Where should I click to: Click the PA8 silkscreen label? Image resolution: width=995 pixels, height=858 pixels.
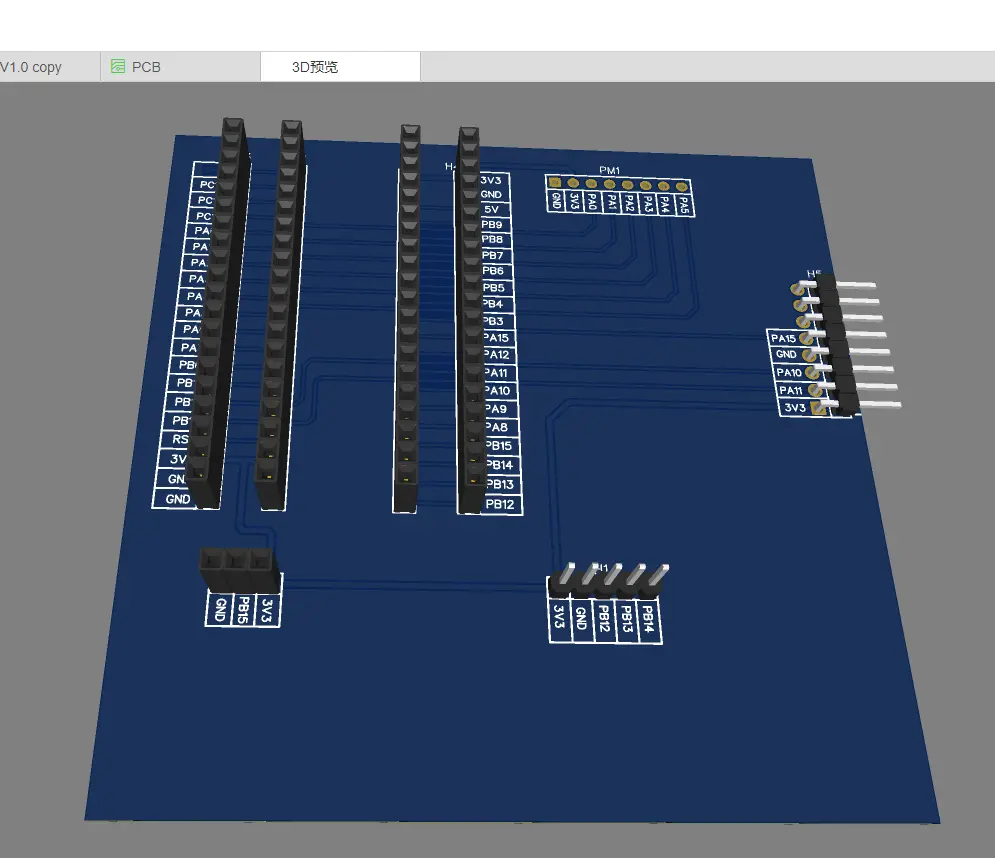point(496,428)
